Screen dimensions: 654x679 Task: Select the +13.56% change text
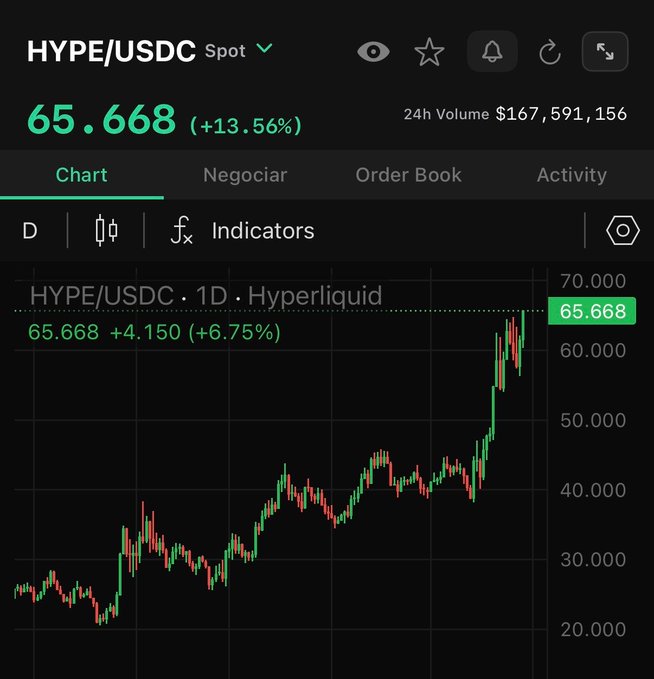pyautogui.click(x=246, y=126)
